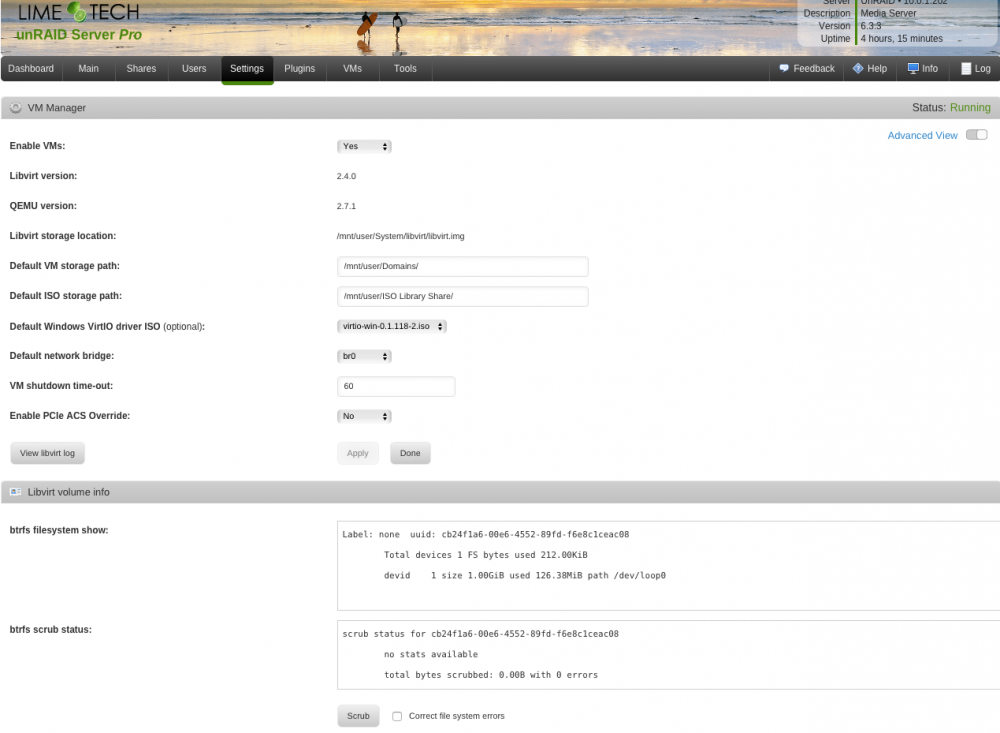Click the 'no stats available' line
Viewport: 1000px width, 733px height.
[x=430, y=654]
